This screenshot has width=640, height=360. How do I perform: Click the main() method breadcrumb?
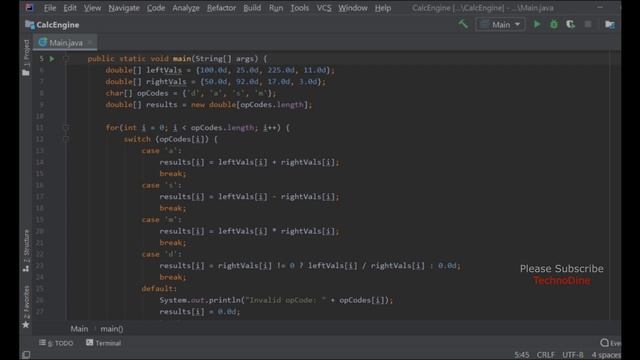111,329
